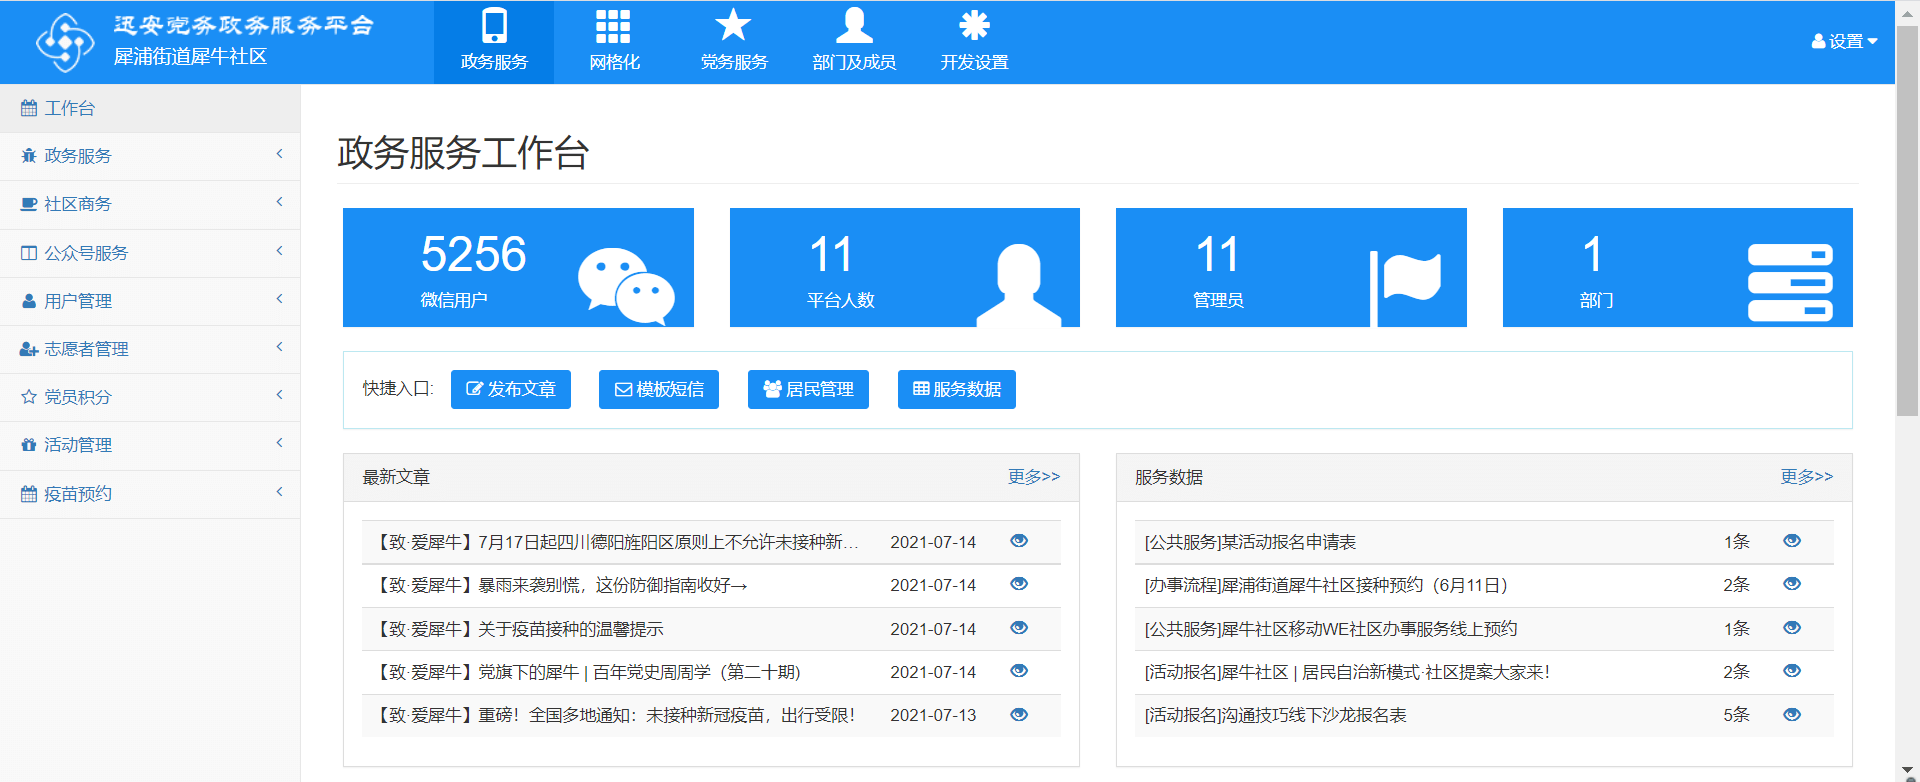Select 工作台 in the sidebar

pos(70,108)
